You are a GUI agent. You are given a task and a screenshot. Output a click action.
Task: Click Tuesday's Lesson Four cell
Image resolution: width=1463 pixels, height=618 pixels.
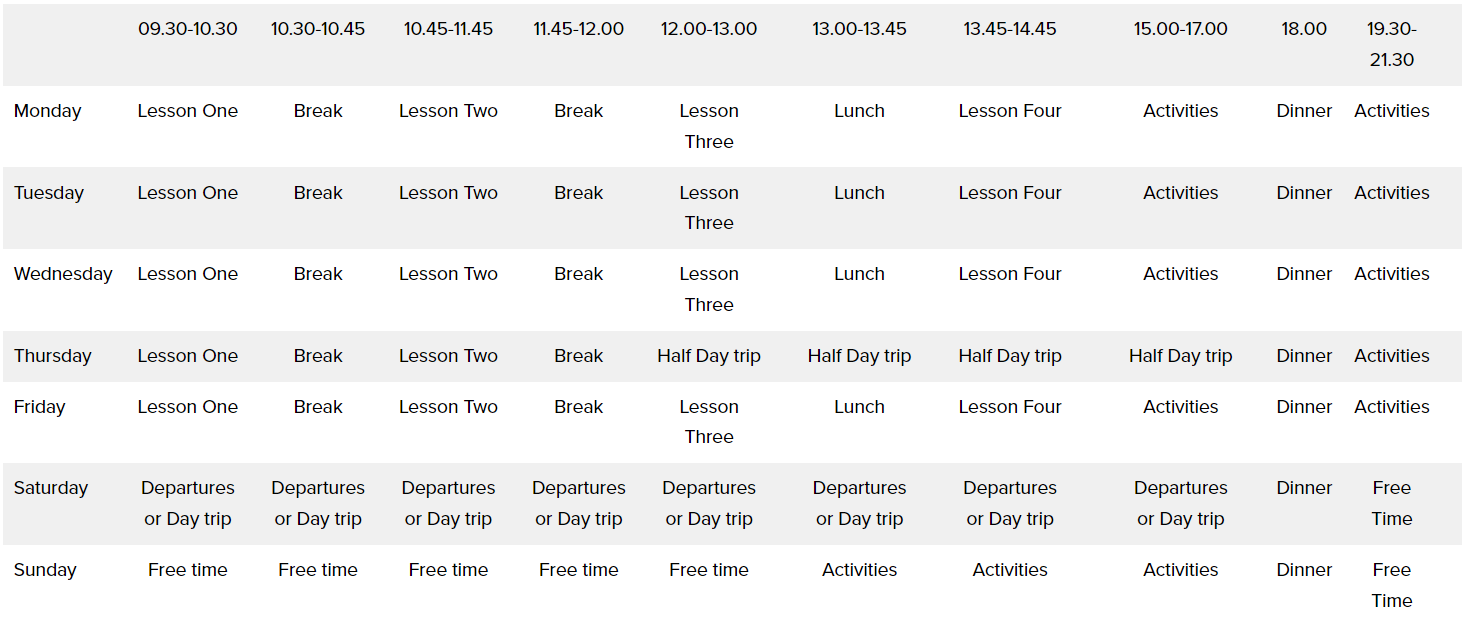pos(1010,193)
